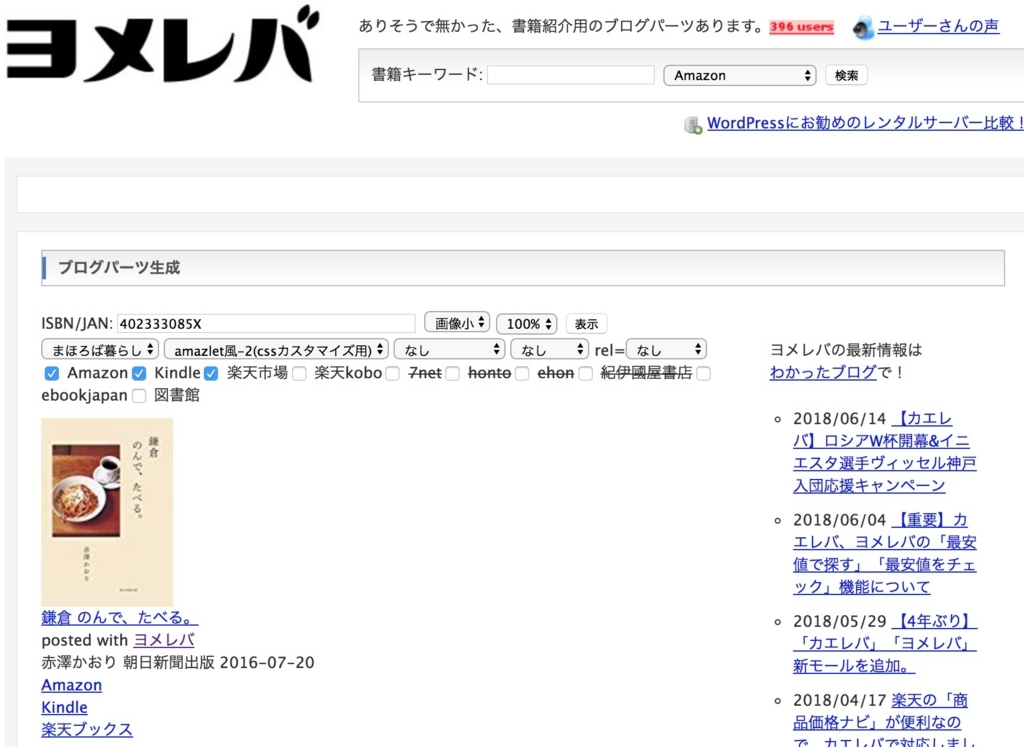Enable the checkbox left of ehon label
1024x747 pixels.
coord(522,374)
